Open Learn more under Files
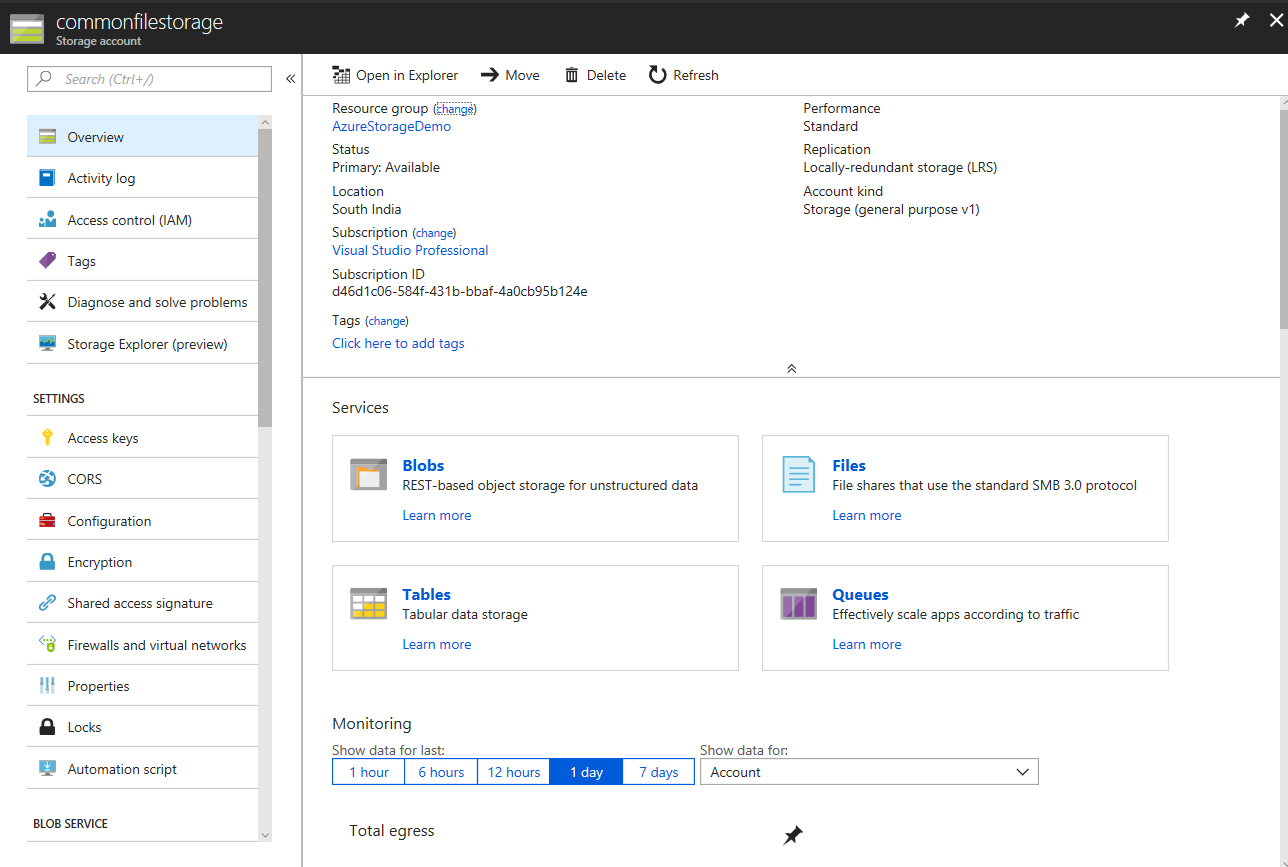The width and height of the screenshot is (1288, 867). [866, 515]
